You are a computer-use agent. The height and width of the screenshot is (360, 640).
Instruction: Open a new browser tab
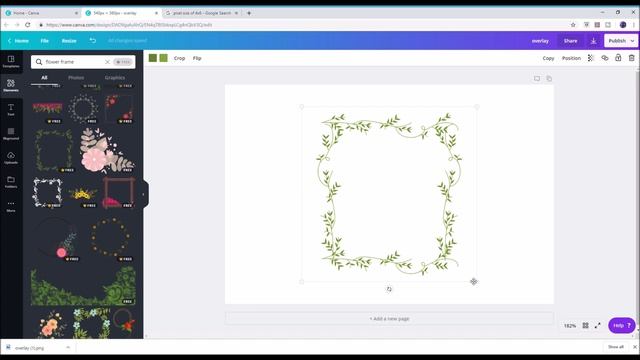pyautogui.click(x=249, y=13)
